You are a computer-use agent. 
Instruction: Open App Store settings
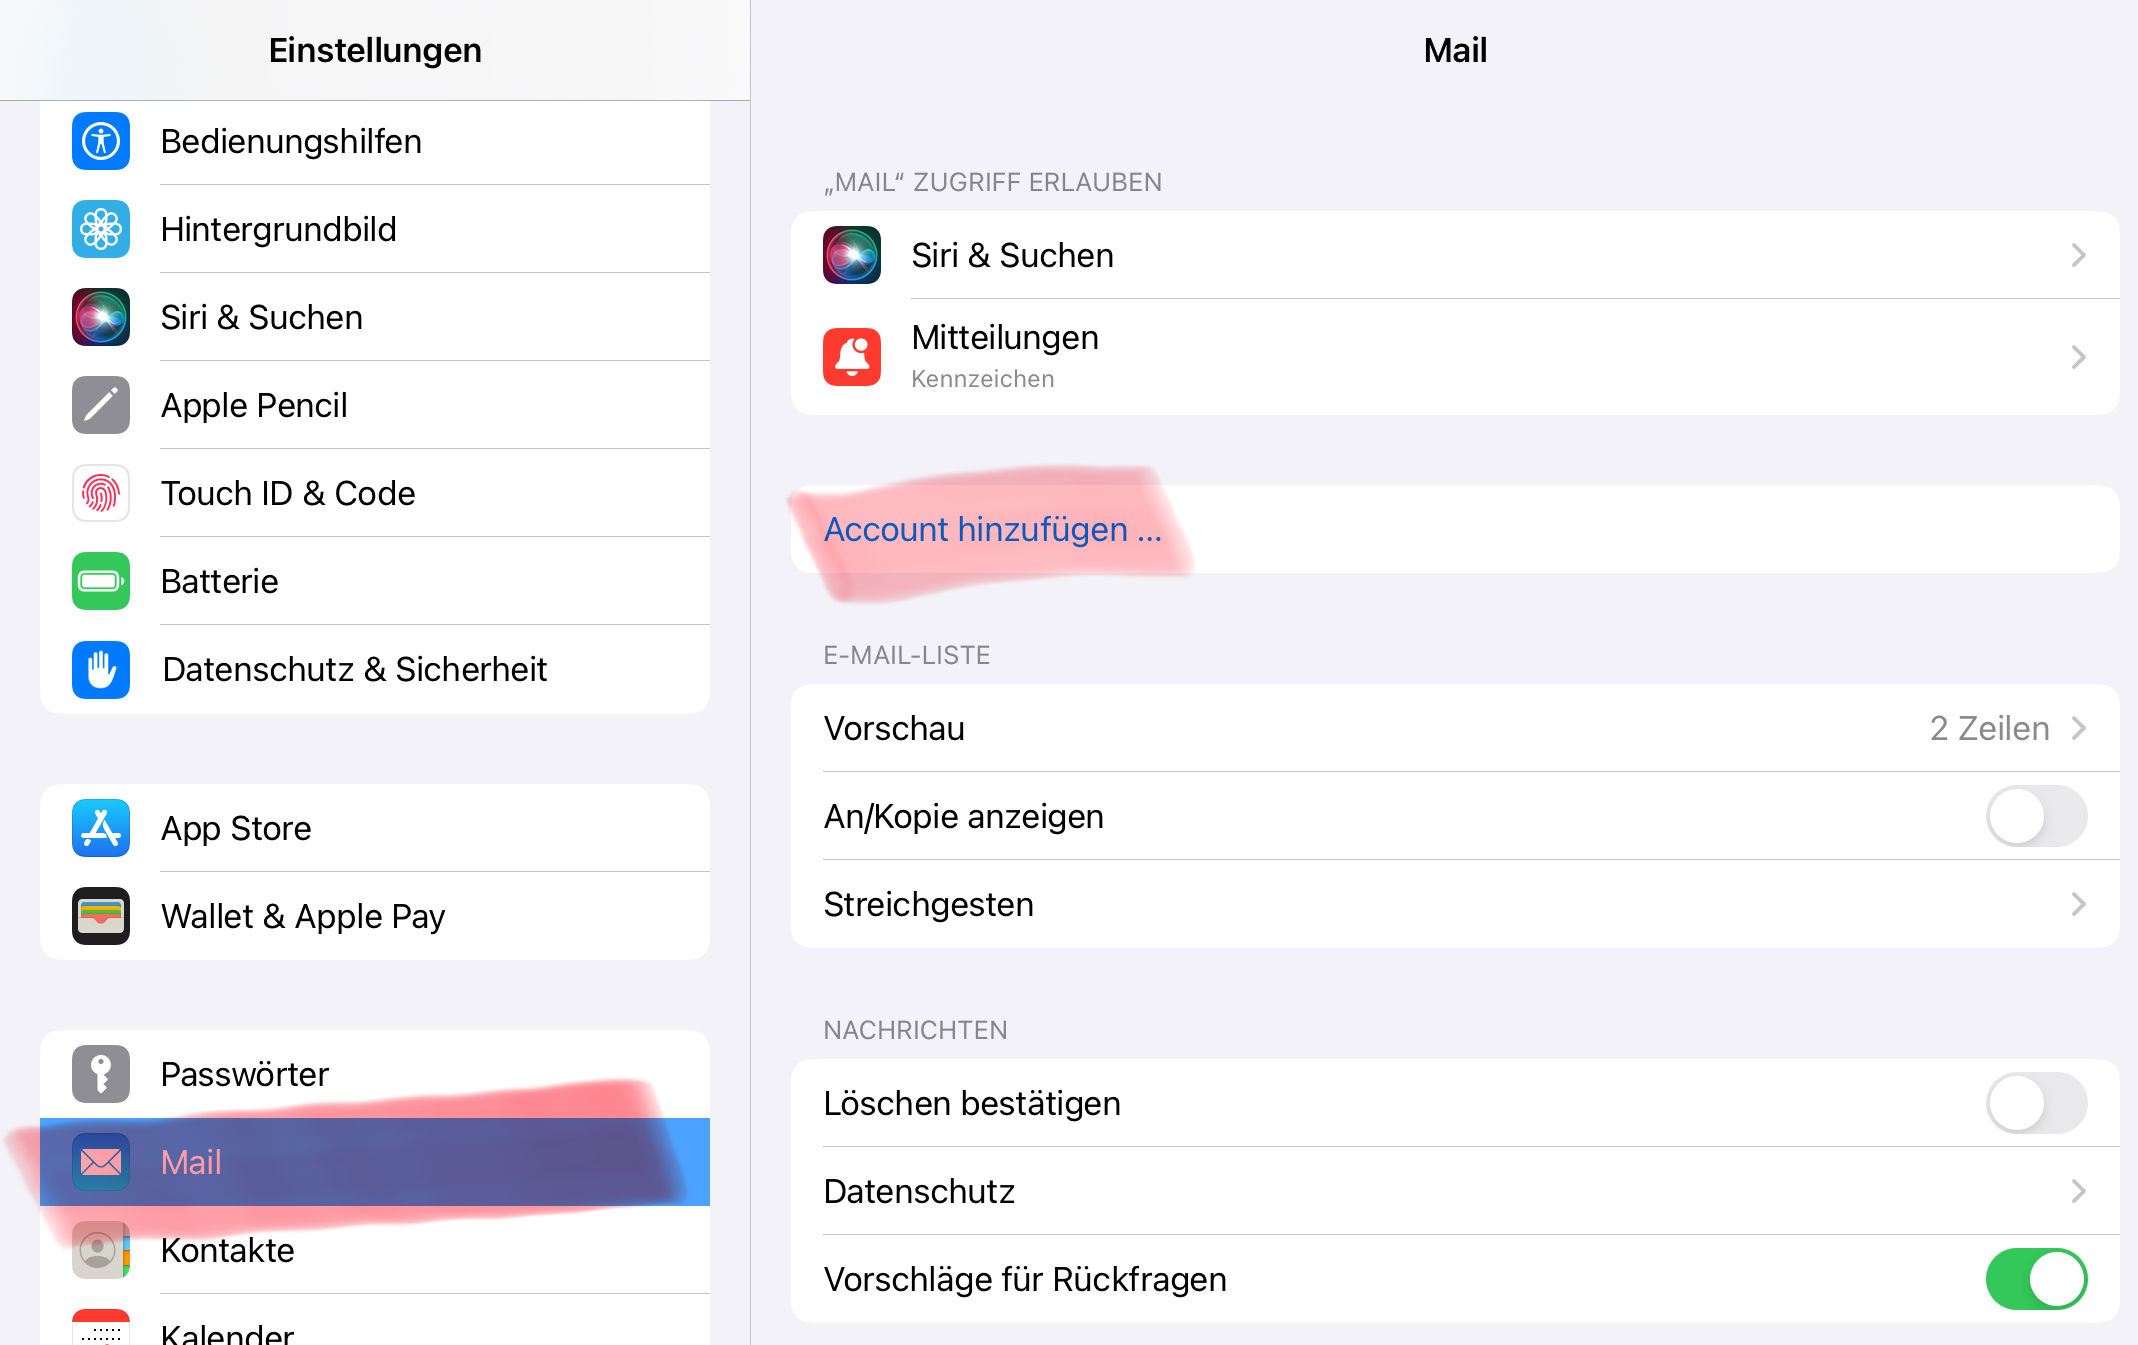(375, 828)
